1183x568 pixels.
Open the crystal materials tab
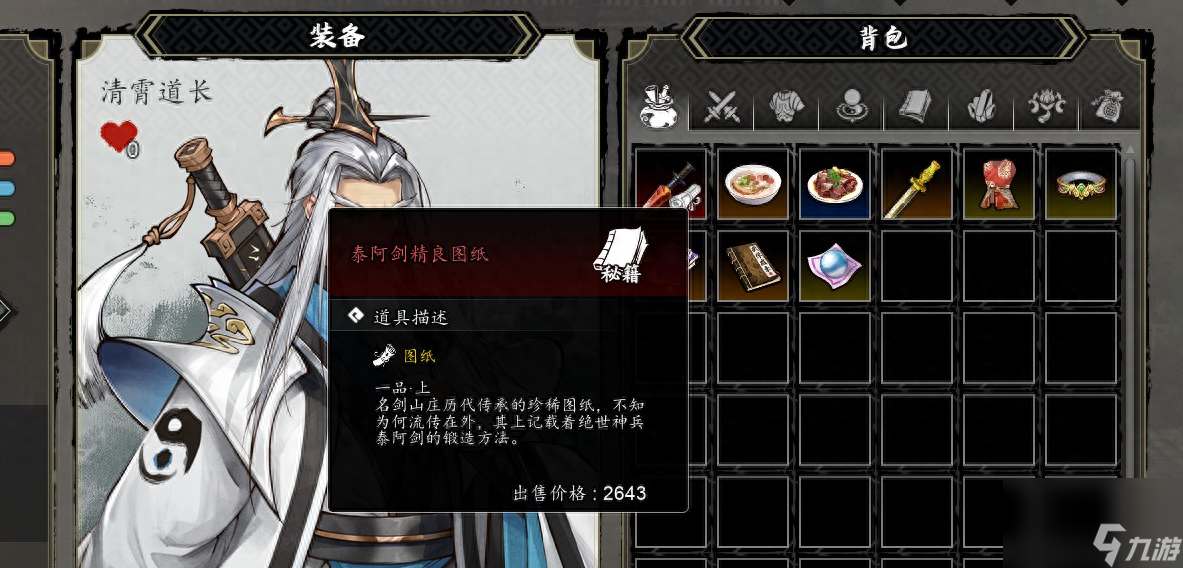[x=981, y=107]
